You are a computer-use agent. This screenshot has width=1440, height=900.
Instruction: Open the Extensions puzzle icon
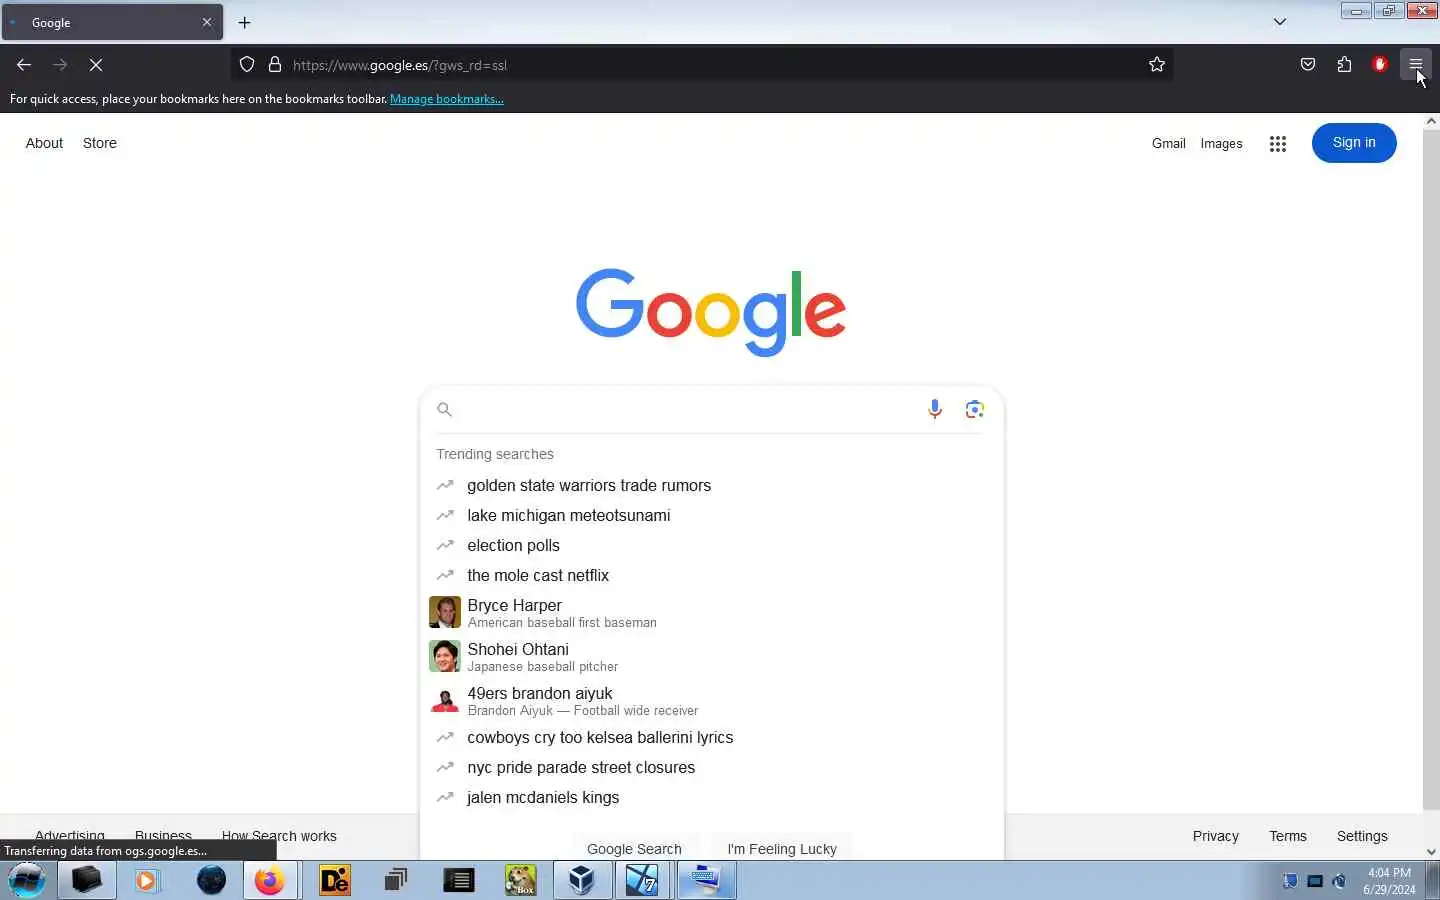click(1344, 65)
